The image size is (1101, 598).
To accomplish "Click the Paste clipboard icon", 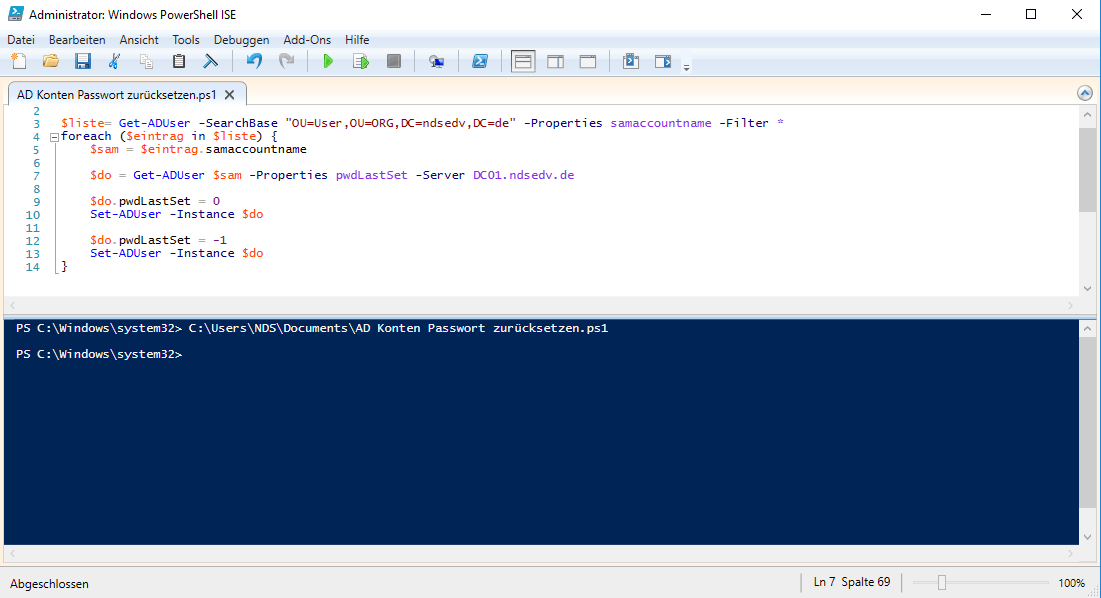I will tap(178, 62).
